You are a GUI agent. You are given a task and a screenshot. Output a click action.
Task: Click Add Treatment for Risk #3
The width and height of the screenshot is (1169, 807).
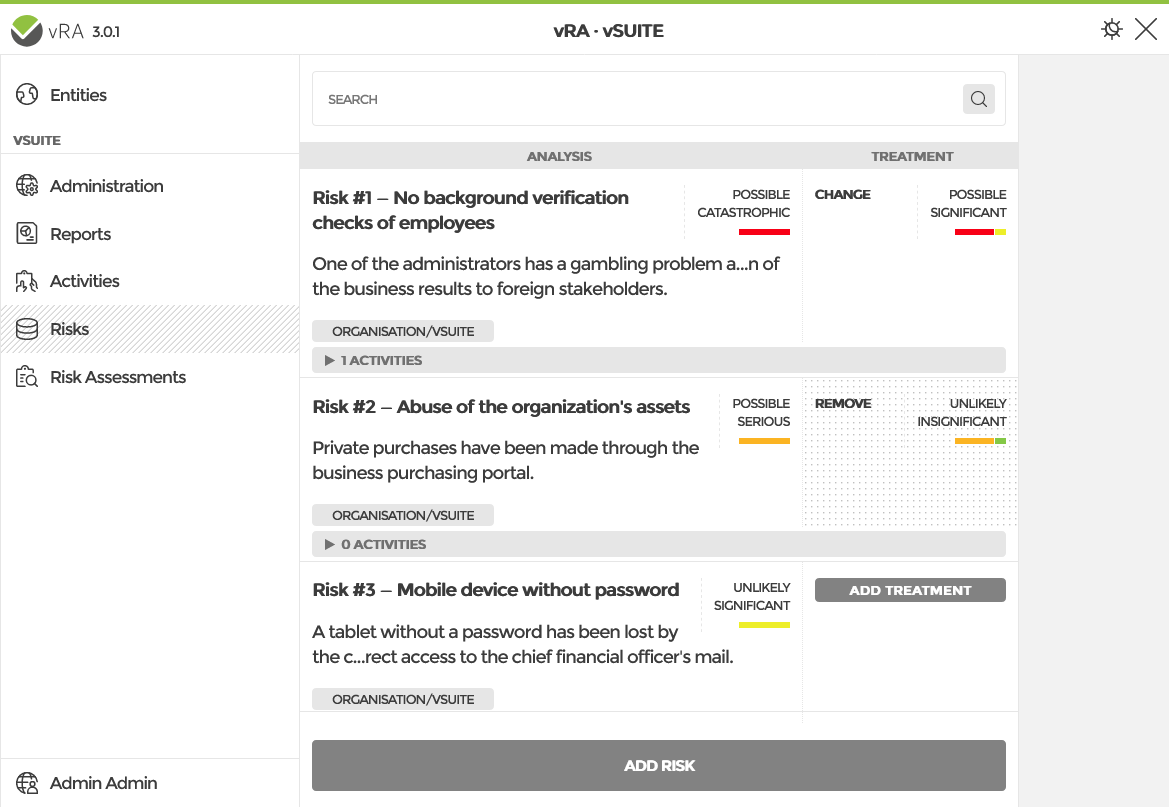pos(909,590)
